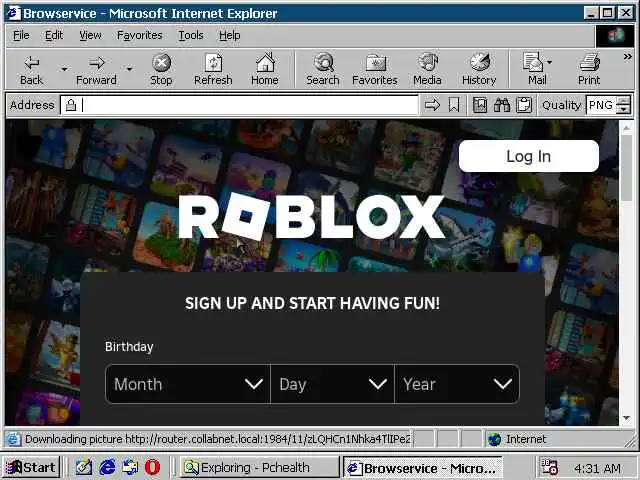640x480 pixels.
Task: Click the bookmarks book icon
Action: pyautogui.click(x=480, y=105)
